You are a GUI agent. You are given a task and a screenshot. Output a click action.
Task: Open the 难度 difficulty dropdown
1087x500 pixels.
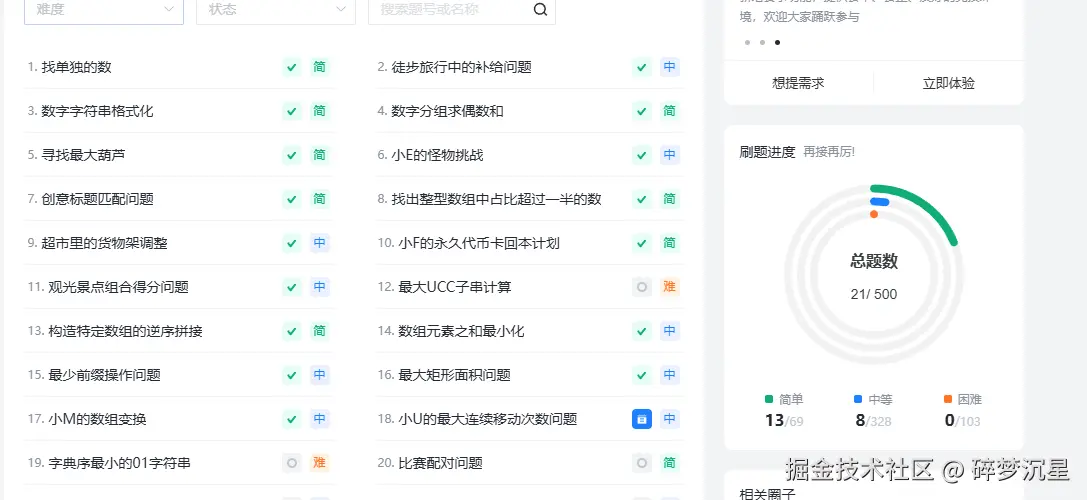coord(104,10)
